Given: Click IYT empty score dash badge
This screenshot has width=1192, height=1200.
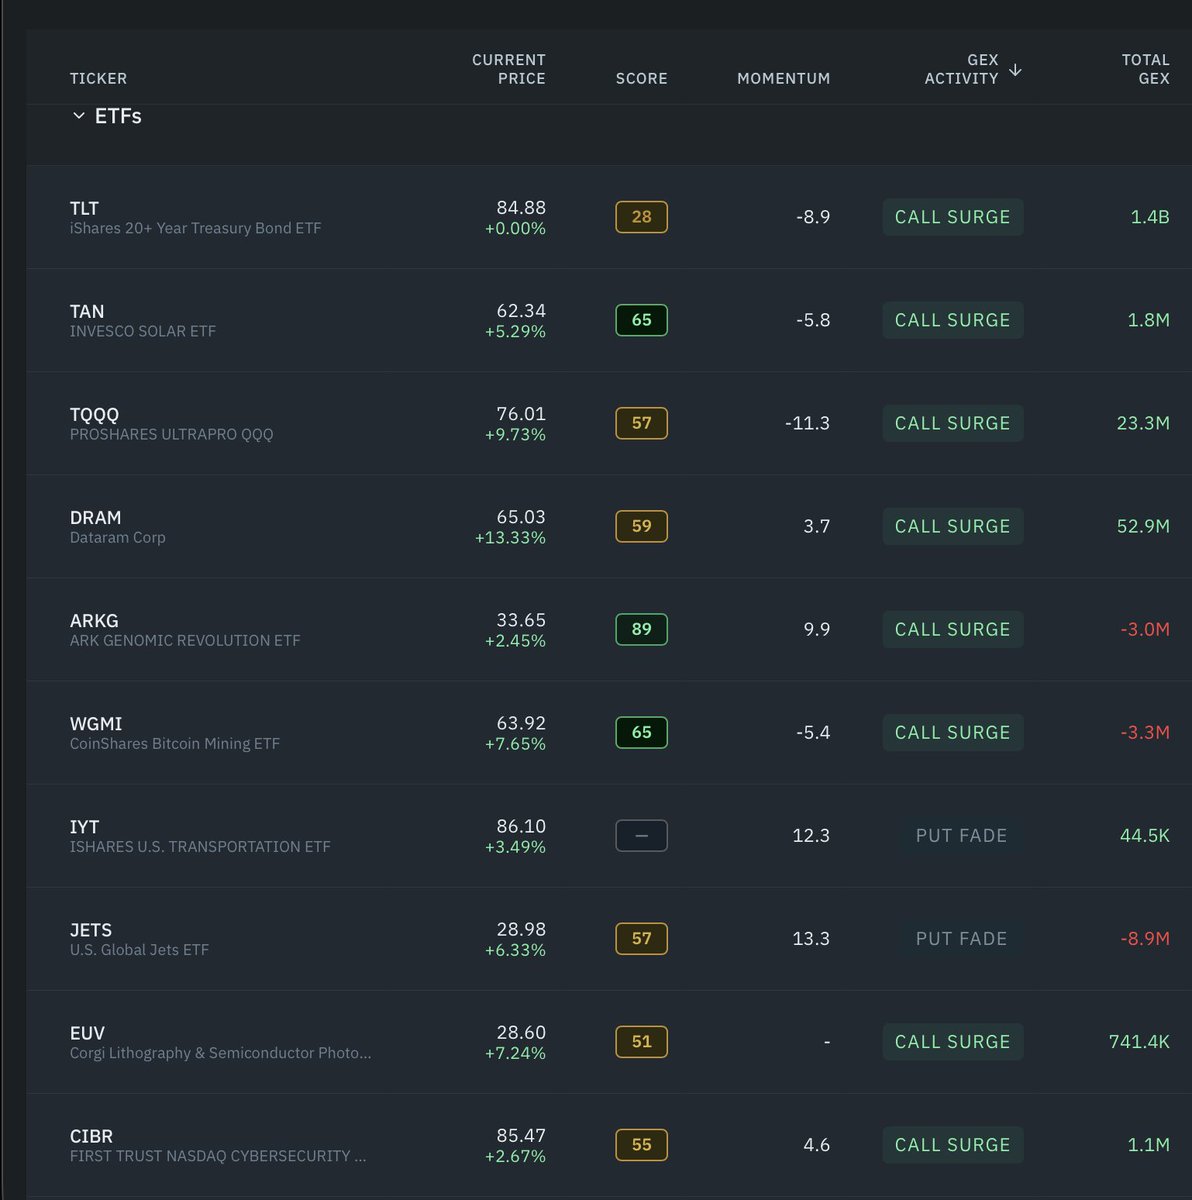Looking at the screenshot, I should click(641, 835).
